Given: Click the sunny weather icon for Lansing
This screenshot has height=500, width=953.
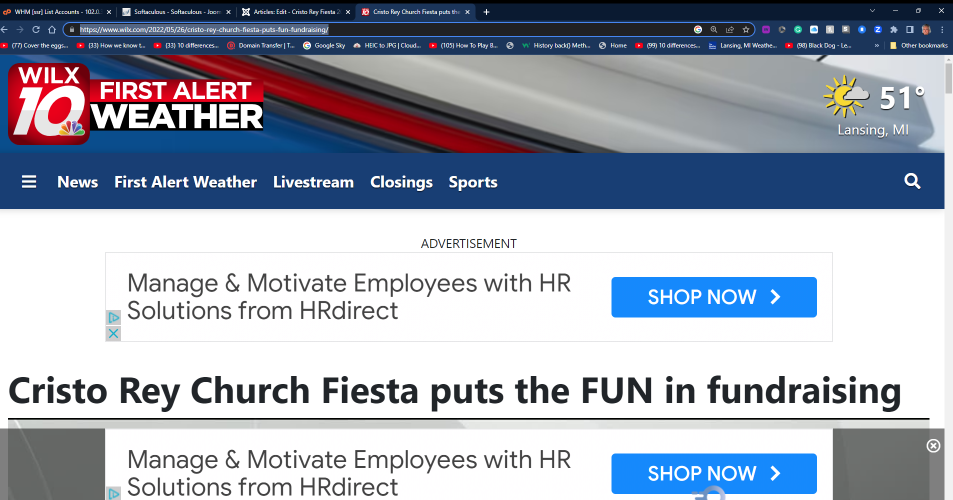Looking at the screenshot, I should (846, 97).
